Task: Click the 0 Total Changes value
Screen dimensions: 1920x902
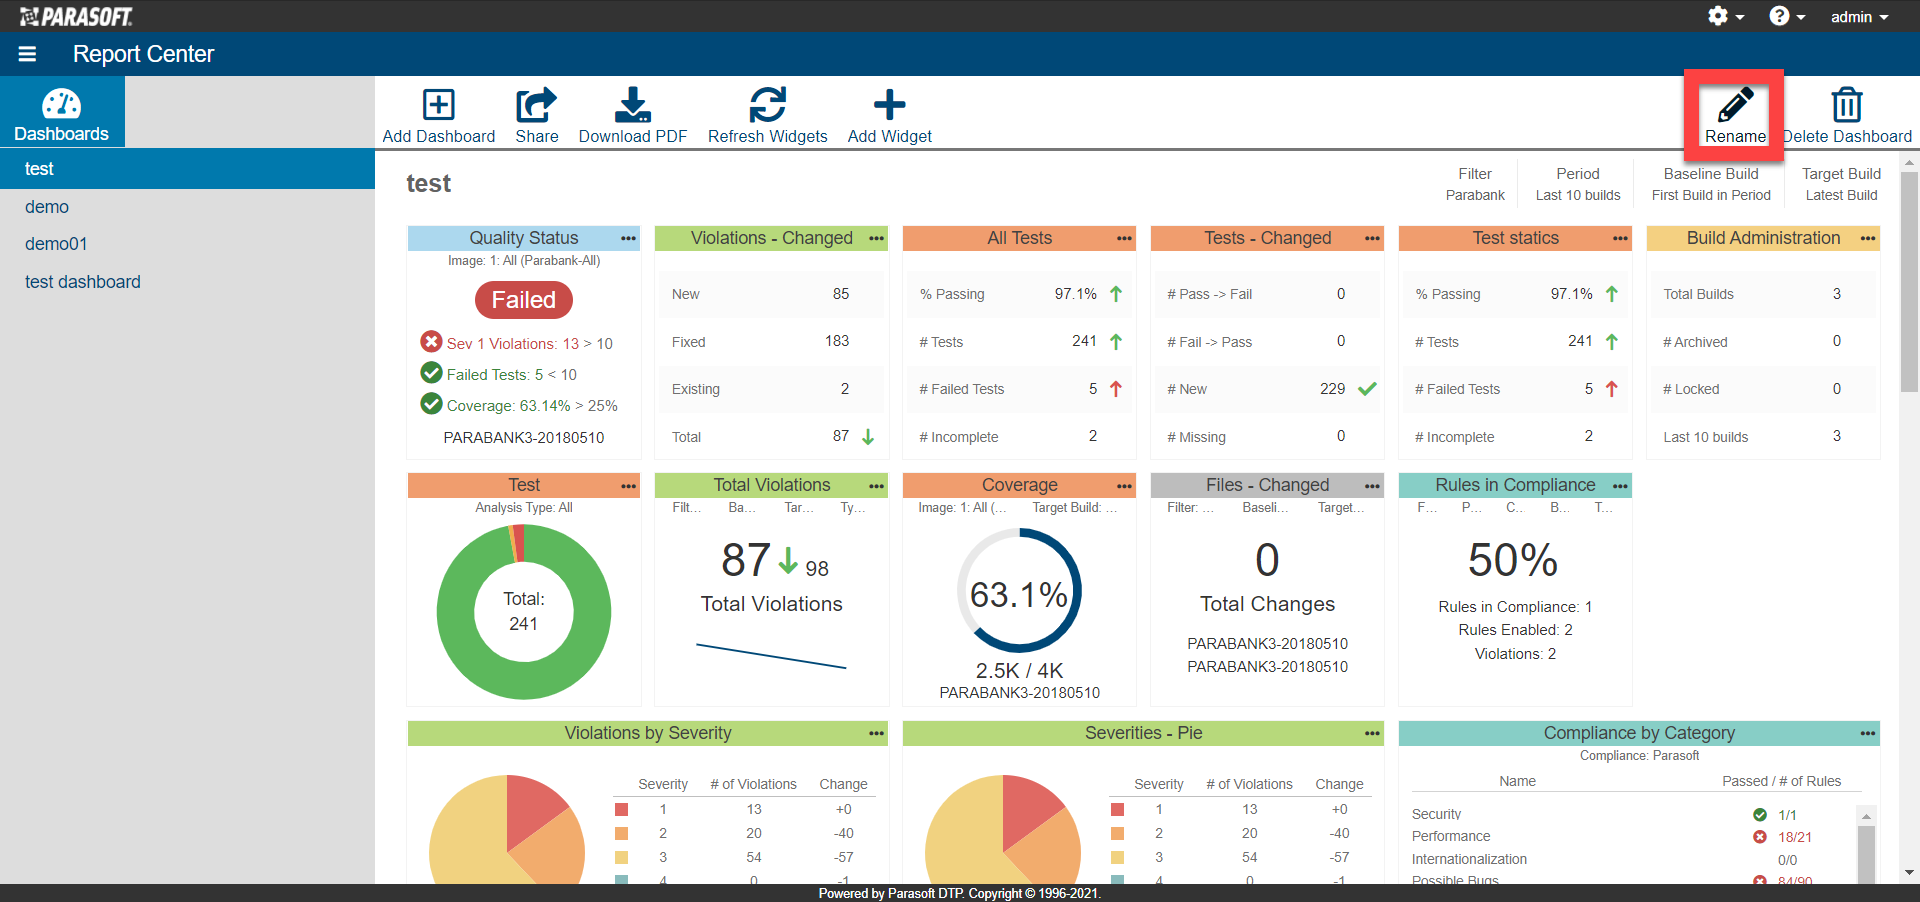Action: (1267, 560)
